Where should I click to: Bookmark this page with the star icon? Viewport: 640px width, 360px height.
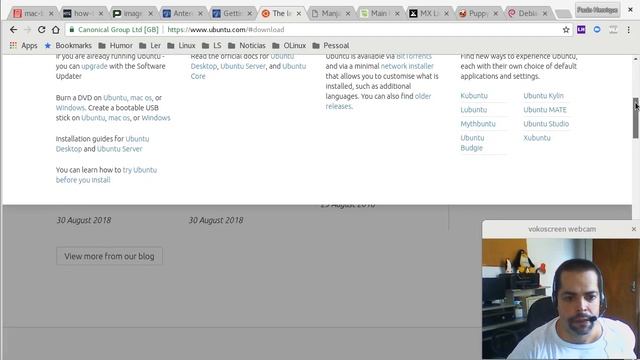tap(566, 29)
